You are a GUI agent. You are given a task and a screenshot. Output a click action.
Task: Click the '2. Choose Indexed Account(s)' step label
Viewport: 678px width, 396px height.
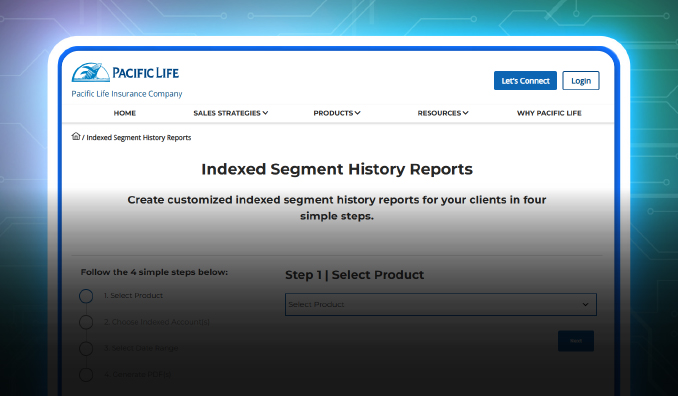pos(157,322)
